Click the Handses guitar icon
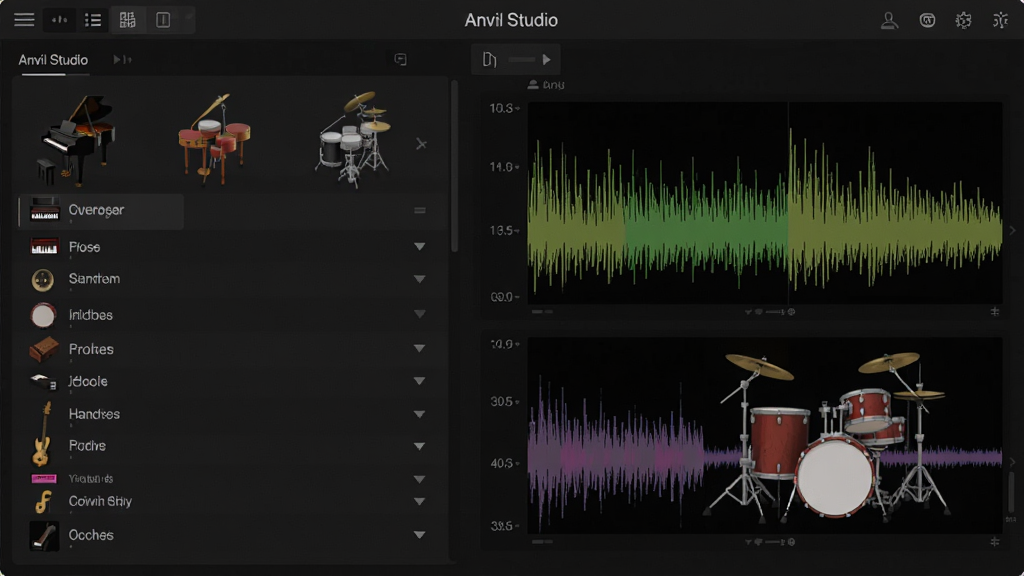1024x576 pixels. coord(42,433)
